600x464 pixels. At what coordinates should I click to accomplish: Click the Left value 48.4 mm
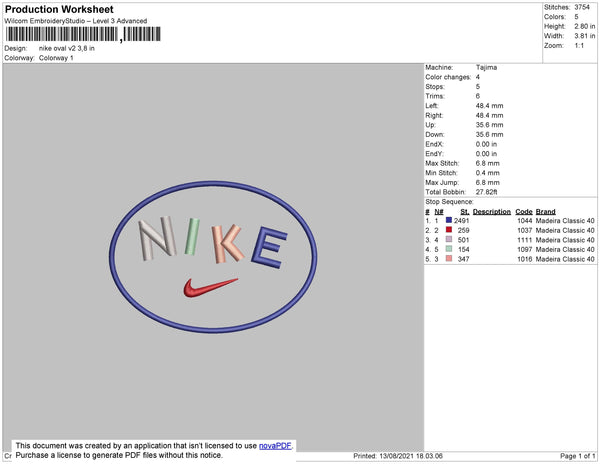tap(489, 106)
